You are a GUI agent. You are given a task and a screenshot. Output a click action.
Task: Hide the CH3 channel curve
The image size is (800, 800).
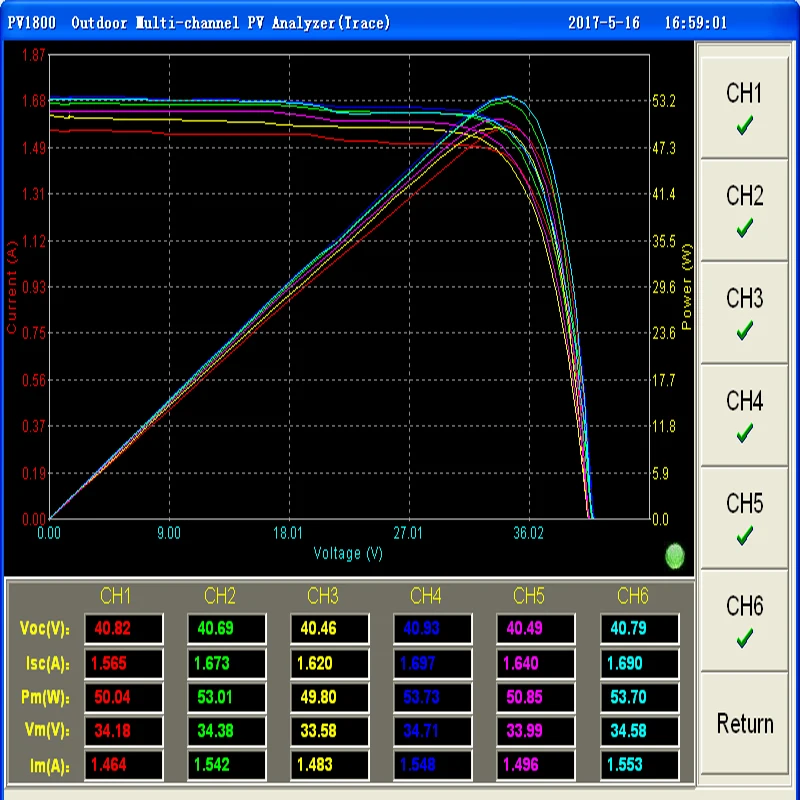[x=745, y=313]
